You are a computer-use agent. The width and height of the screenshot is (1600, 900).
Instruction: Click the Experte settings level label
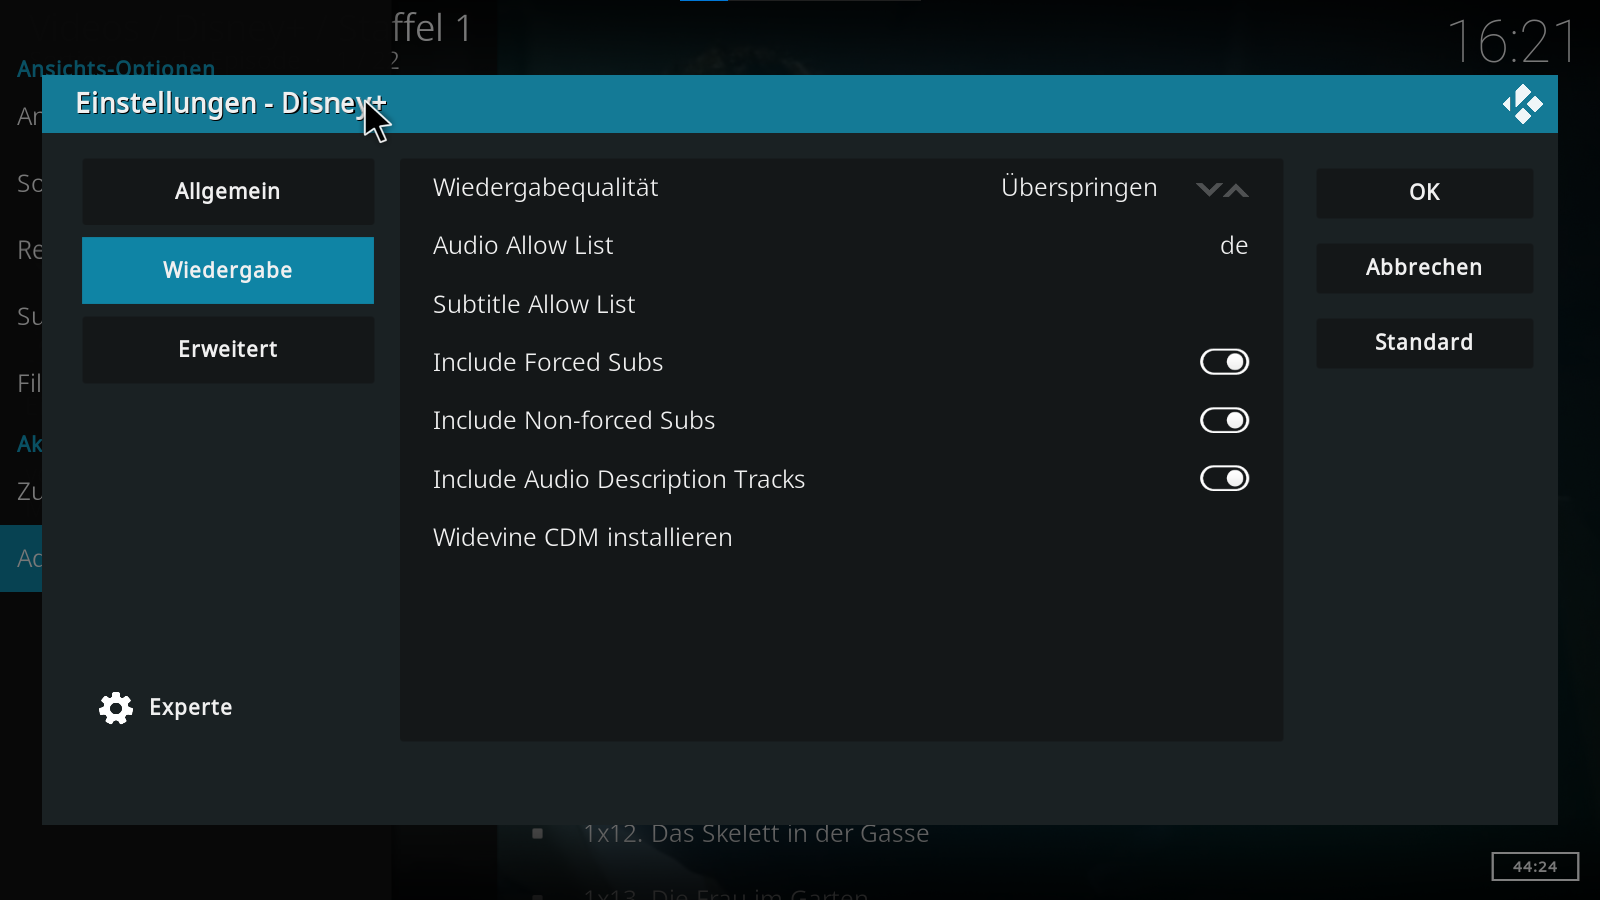tap(191, 707)
